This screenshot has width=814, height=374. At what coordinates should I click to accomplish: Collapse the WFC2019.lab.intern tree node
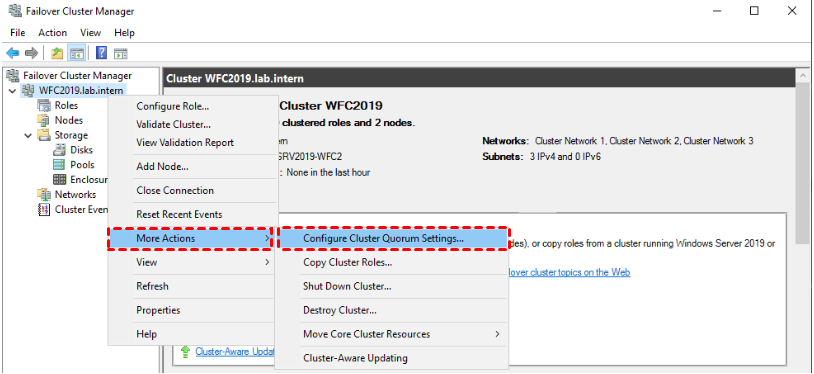coord(12,91)
